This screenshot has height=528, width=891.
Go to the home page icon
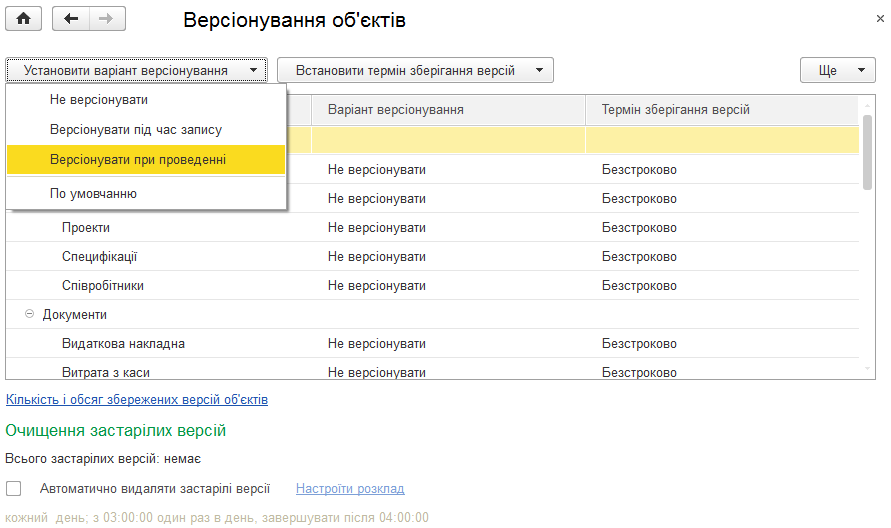23,19
